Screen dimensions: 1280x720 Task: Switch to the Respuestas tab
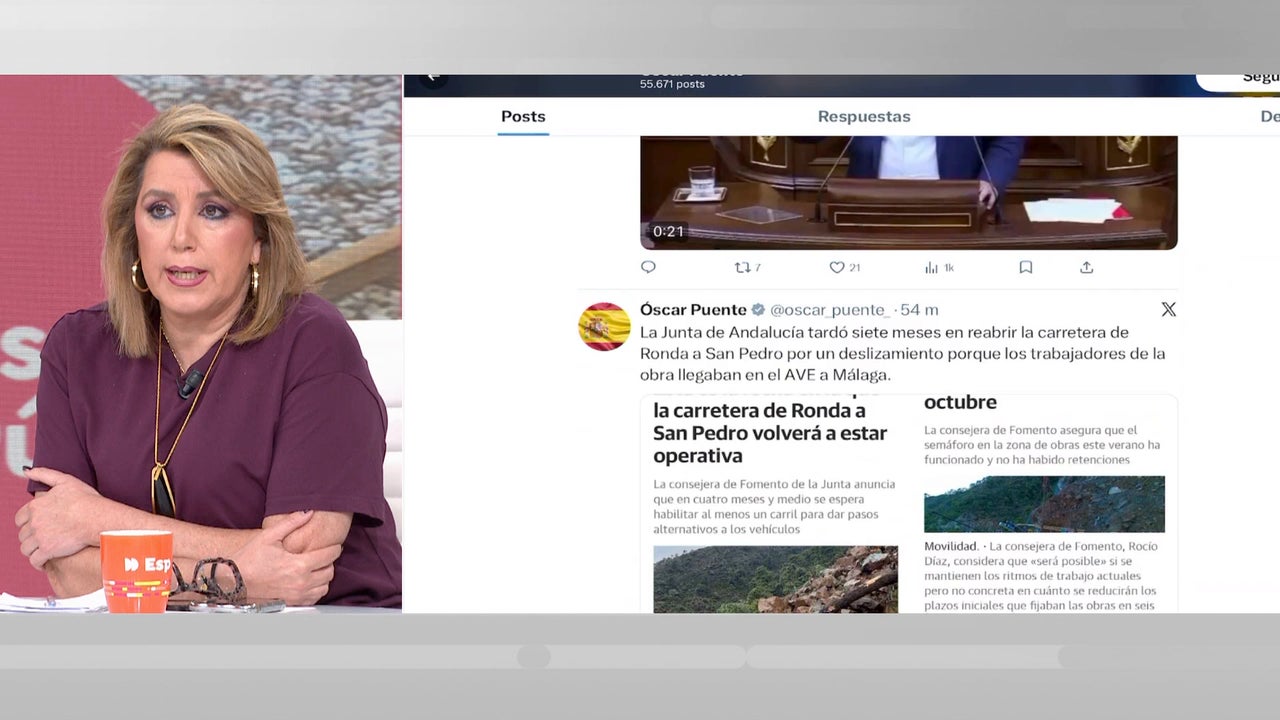tap(863, 116)
